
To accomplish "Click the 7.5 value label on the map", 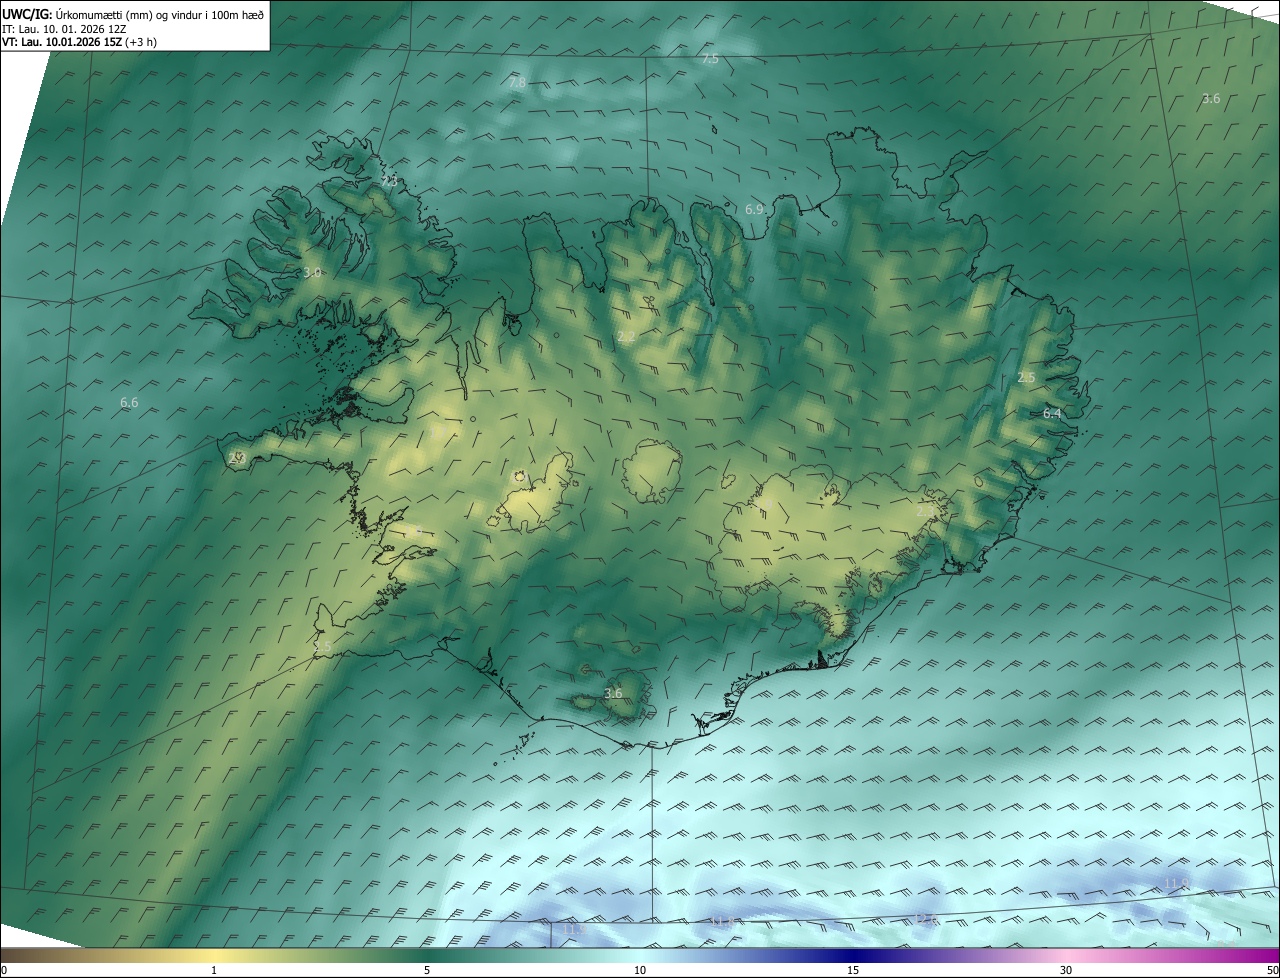I will tap(710, 60).
